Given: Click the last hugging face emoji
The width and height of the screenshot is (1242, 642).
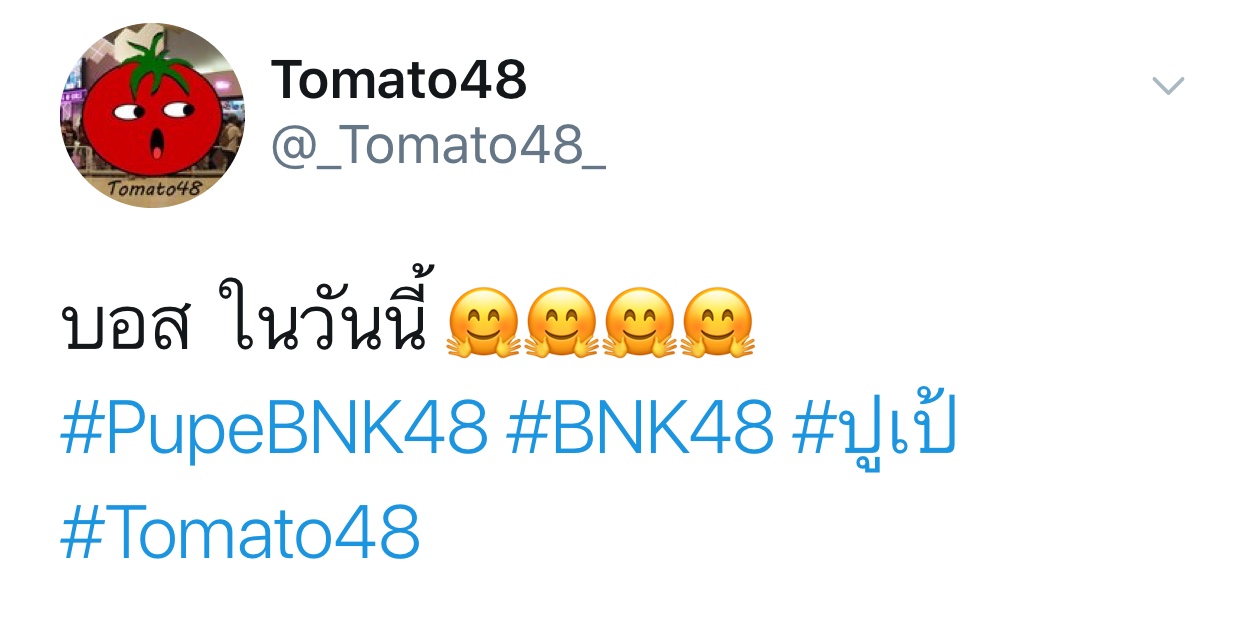Looking at the screenshot, I should (x=719, y=323).
